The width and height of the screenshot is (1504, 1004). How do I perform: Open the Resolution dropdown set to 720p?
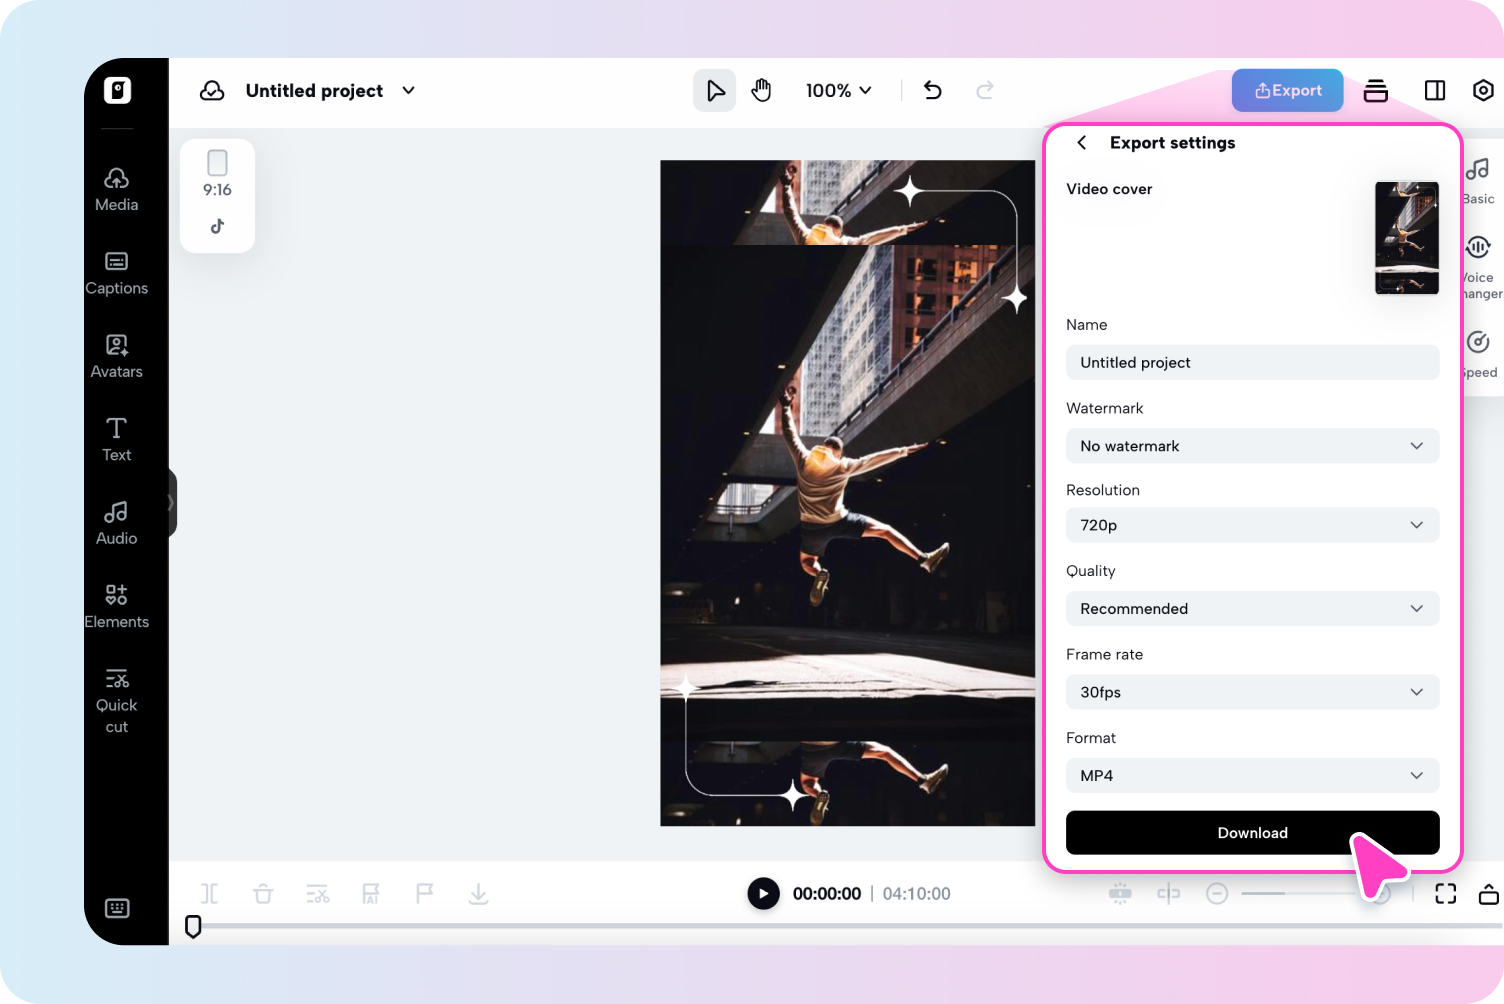click(x=1252, y=525)
